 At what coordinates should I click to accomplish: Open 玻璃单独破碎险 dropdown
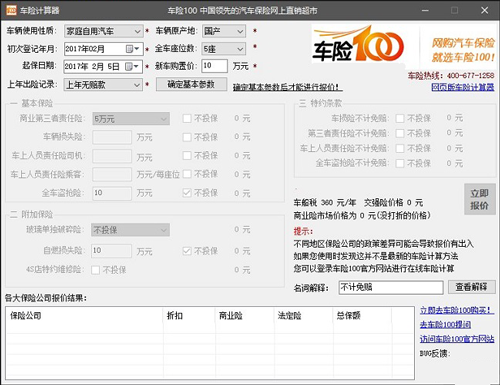point(130,230)
